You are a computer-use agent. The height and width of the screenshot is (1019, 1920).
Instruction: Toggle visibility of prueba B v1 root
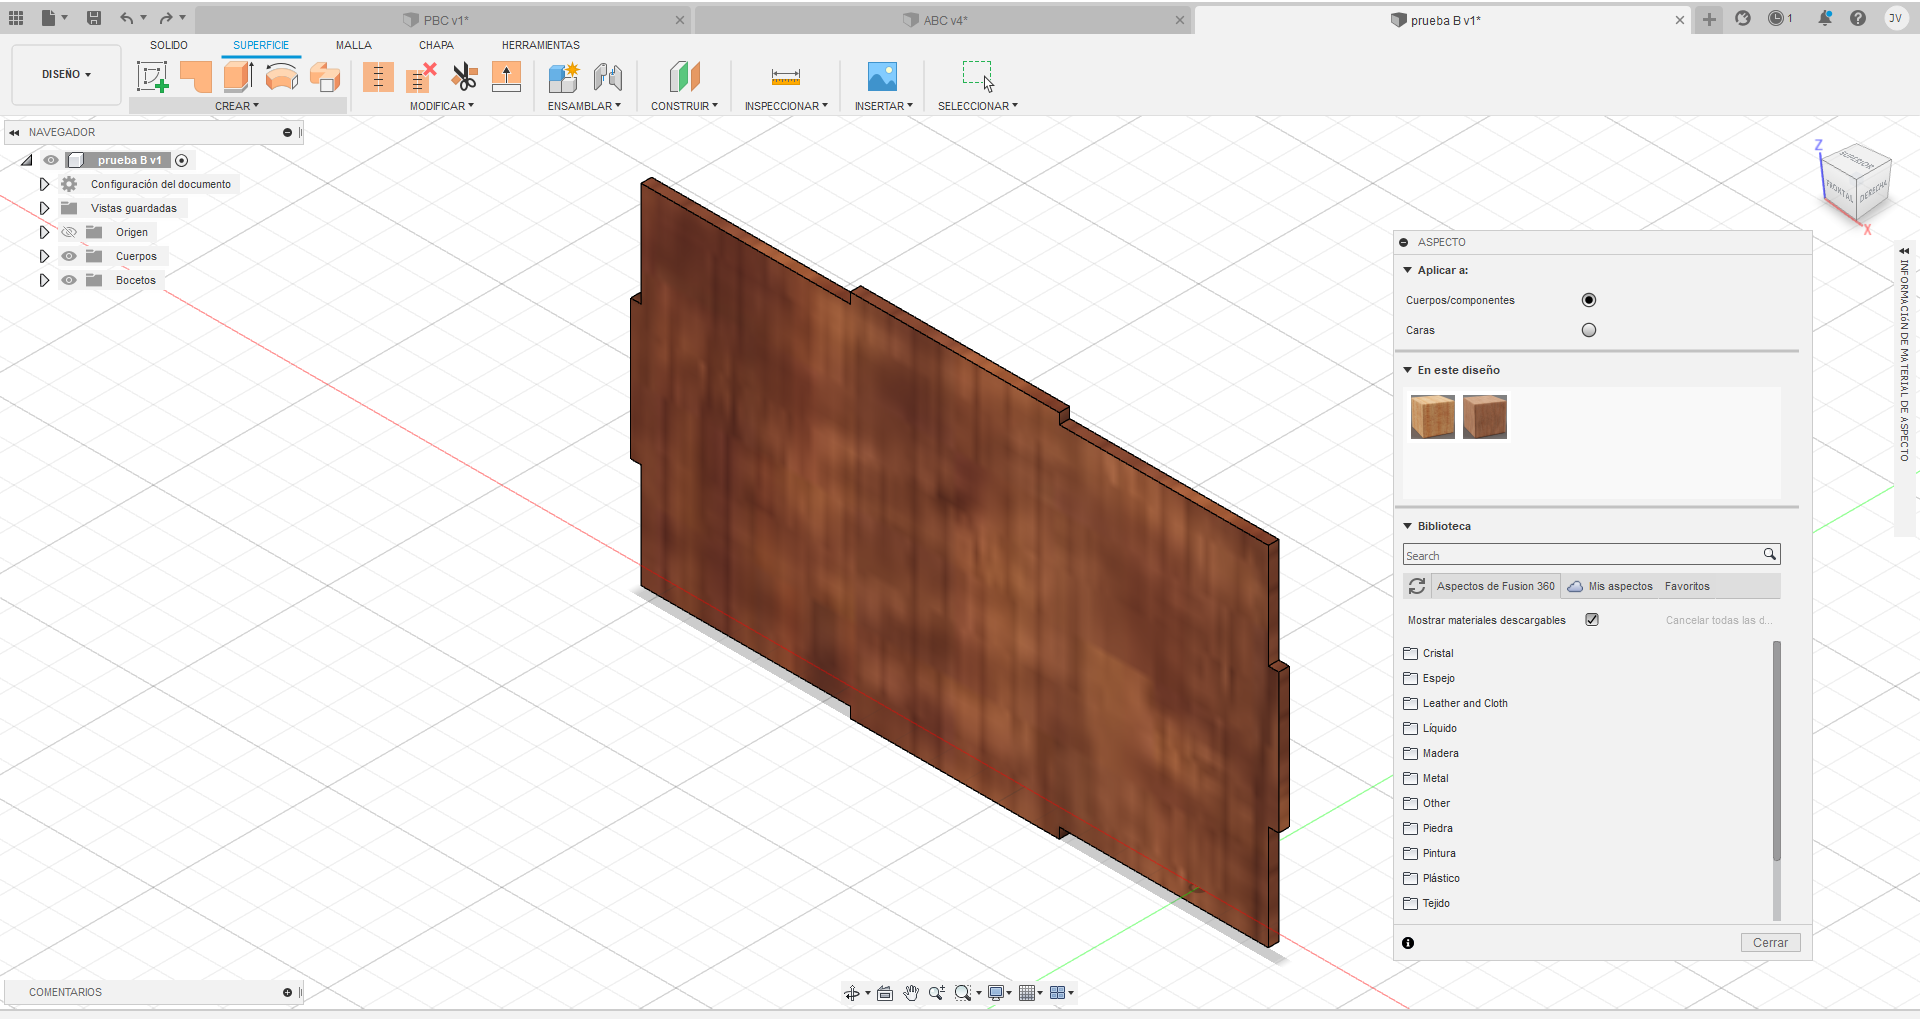[x=51, y=160]
